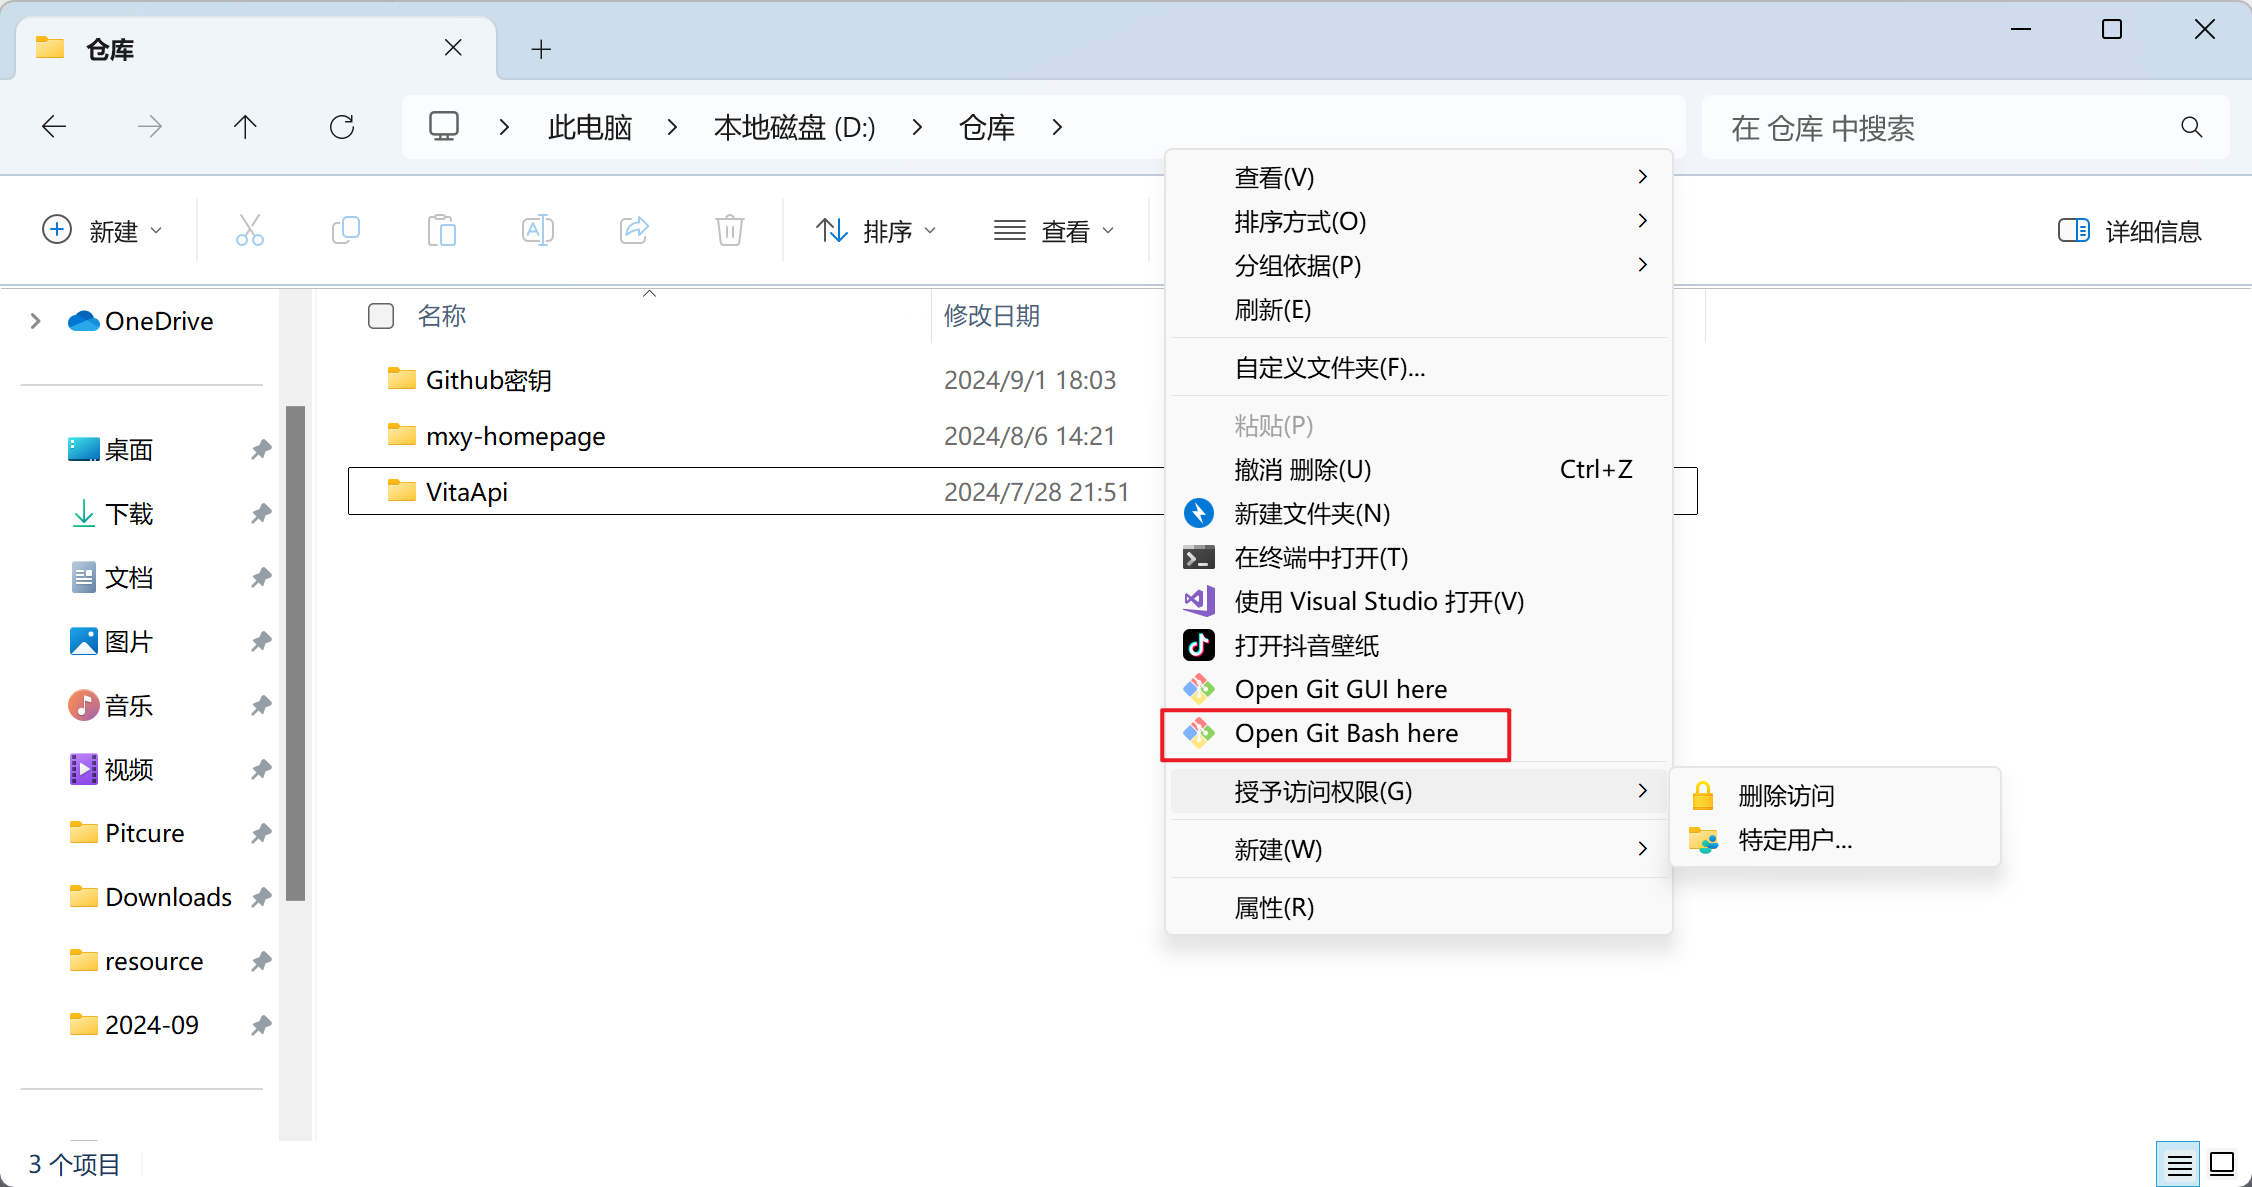The height and width of the screenshot is (1187, 2252).
Task: Switch to large thumbnails view icon
Action: pyautogui.click(x=2222, y=1165)
